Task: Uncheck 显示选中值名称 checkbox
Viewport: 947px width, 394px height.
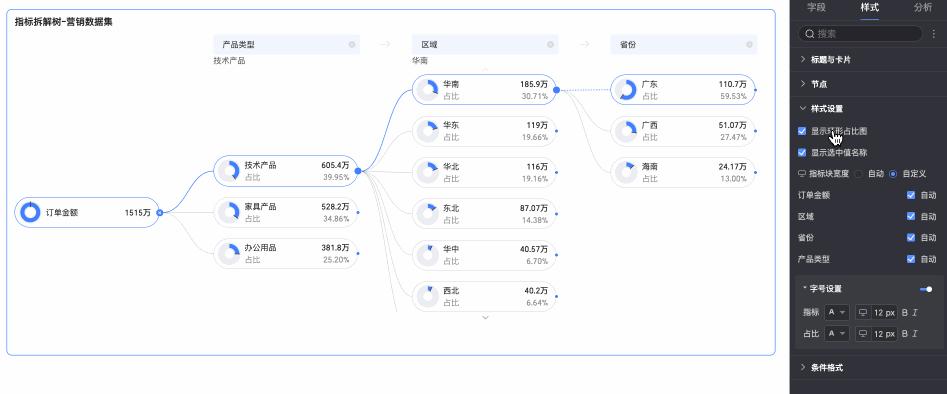Action: click(x=802, y=153)
